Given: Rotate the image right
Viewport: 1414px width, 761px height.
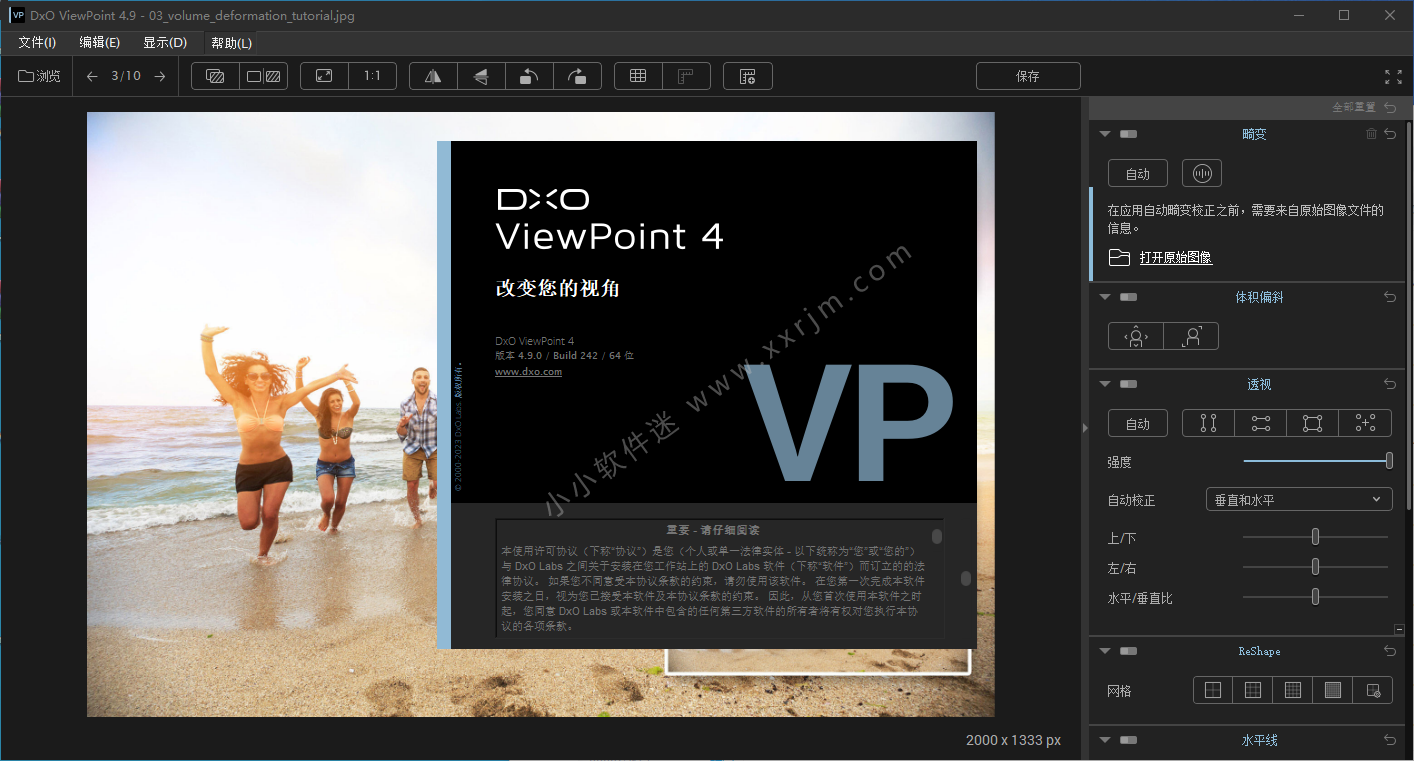Looking at the screenshot, I should coord(577,76).
